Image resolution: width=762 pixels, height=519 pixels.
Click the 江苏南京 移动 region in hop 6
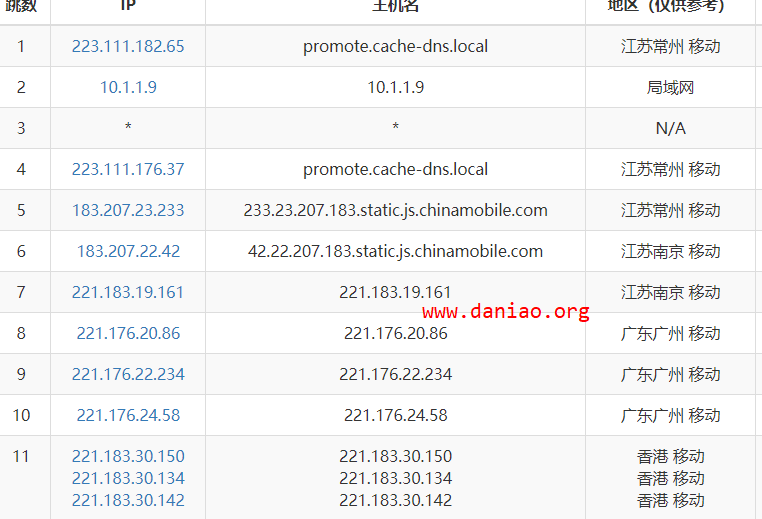pyautogui.click(x=670, y=251)
